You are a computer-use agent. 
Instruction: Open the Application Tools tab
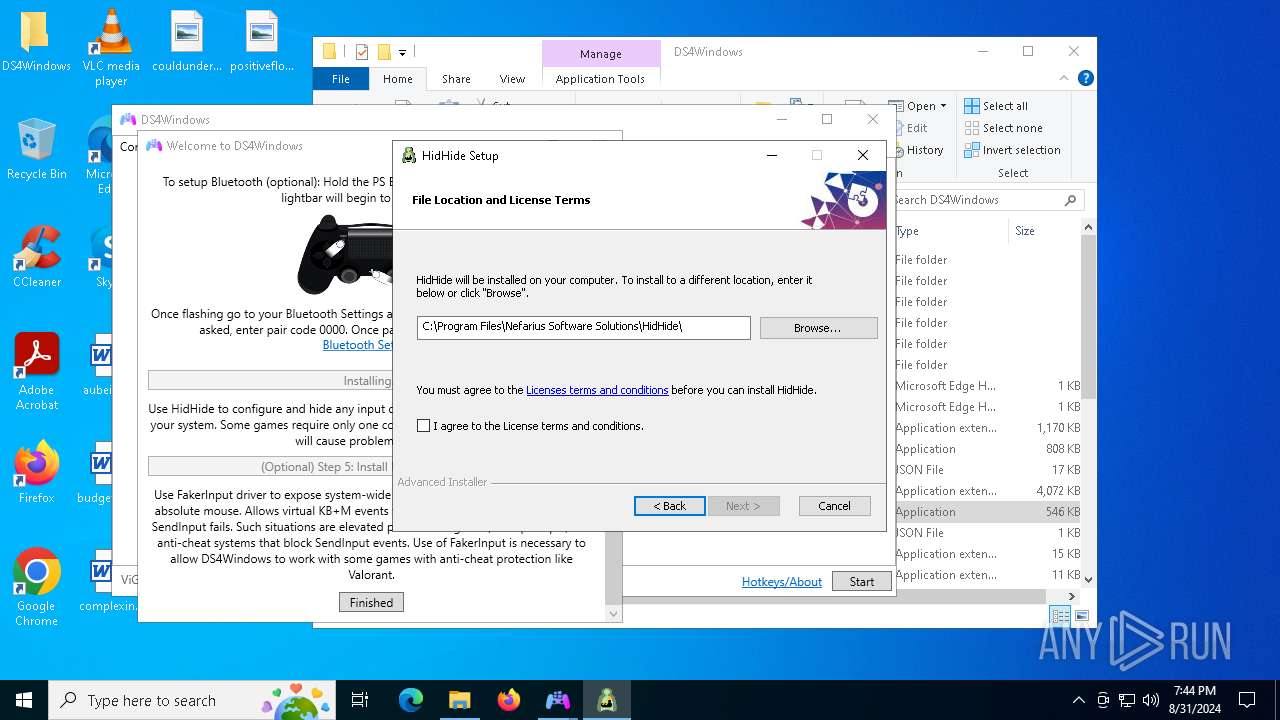pos(600,79)
